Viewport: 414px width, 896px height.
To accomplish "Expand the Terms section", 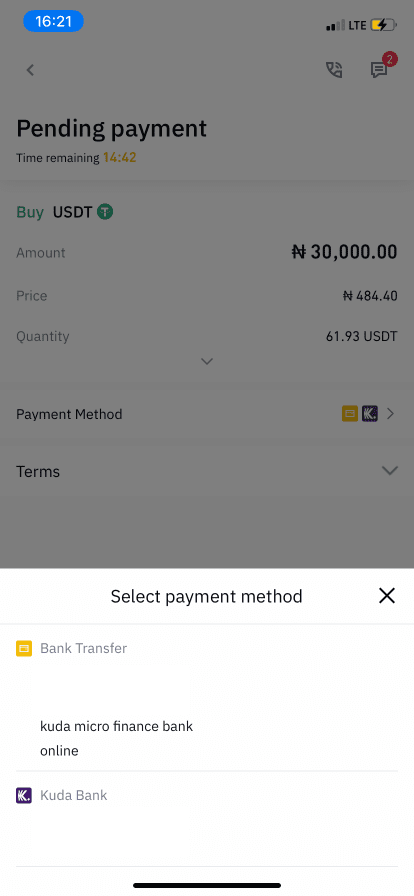I will click(390, 471).
